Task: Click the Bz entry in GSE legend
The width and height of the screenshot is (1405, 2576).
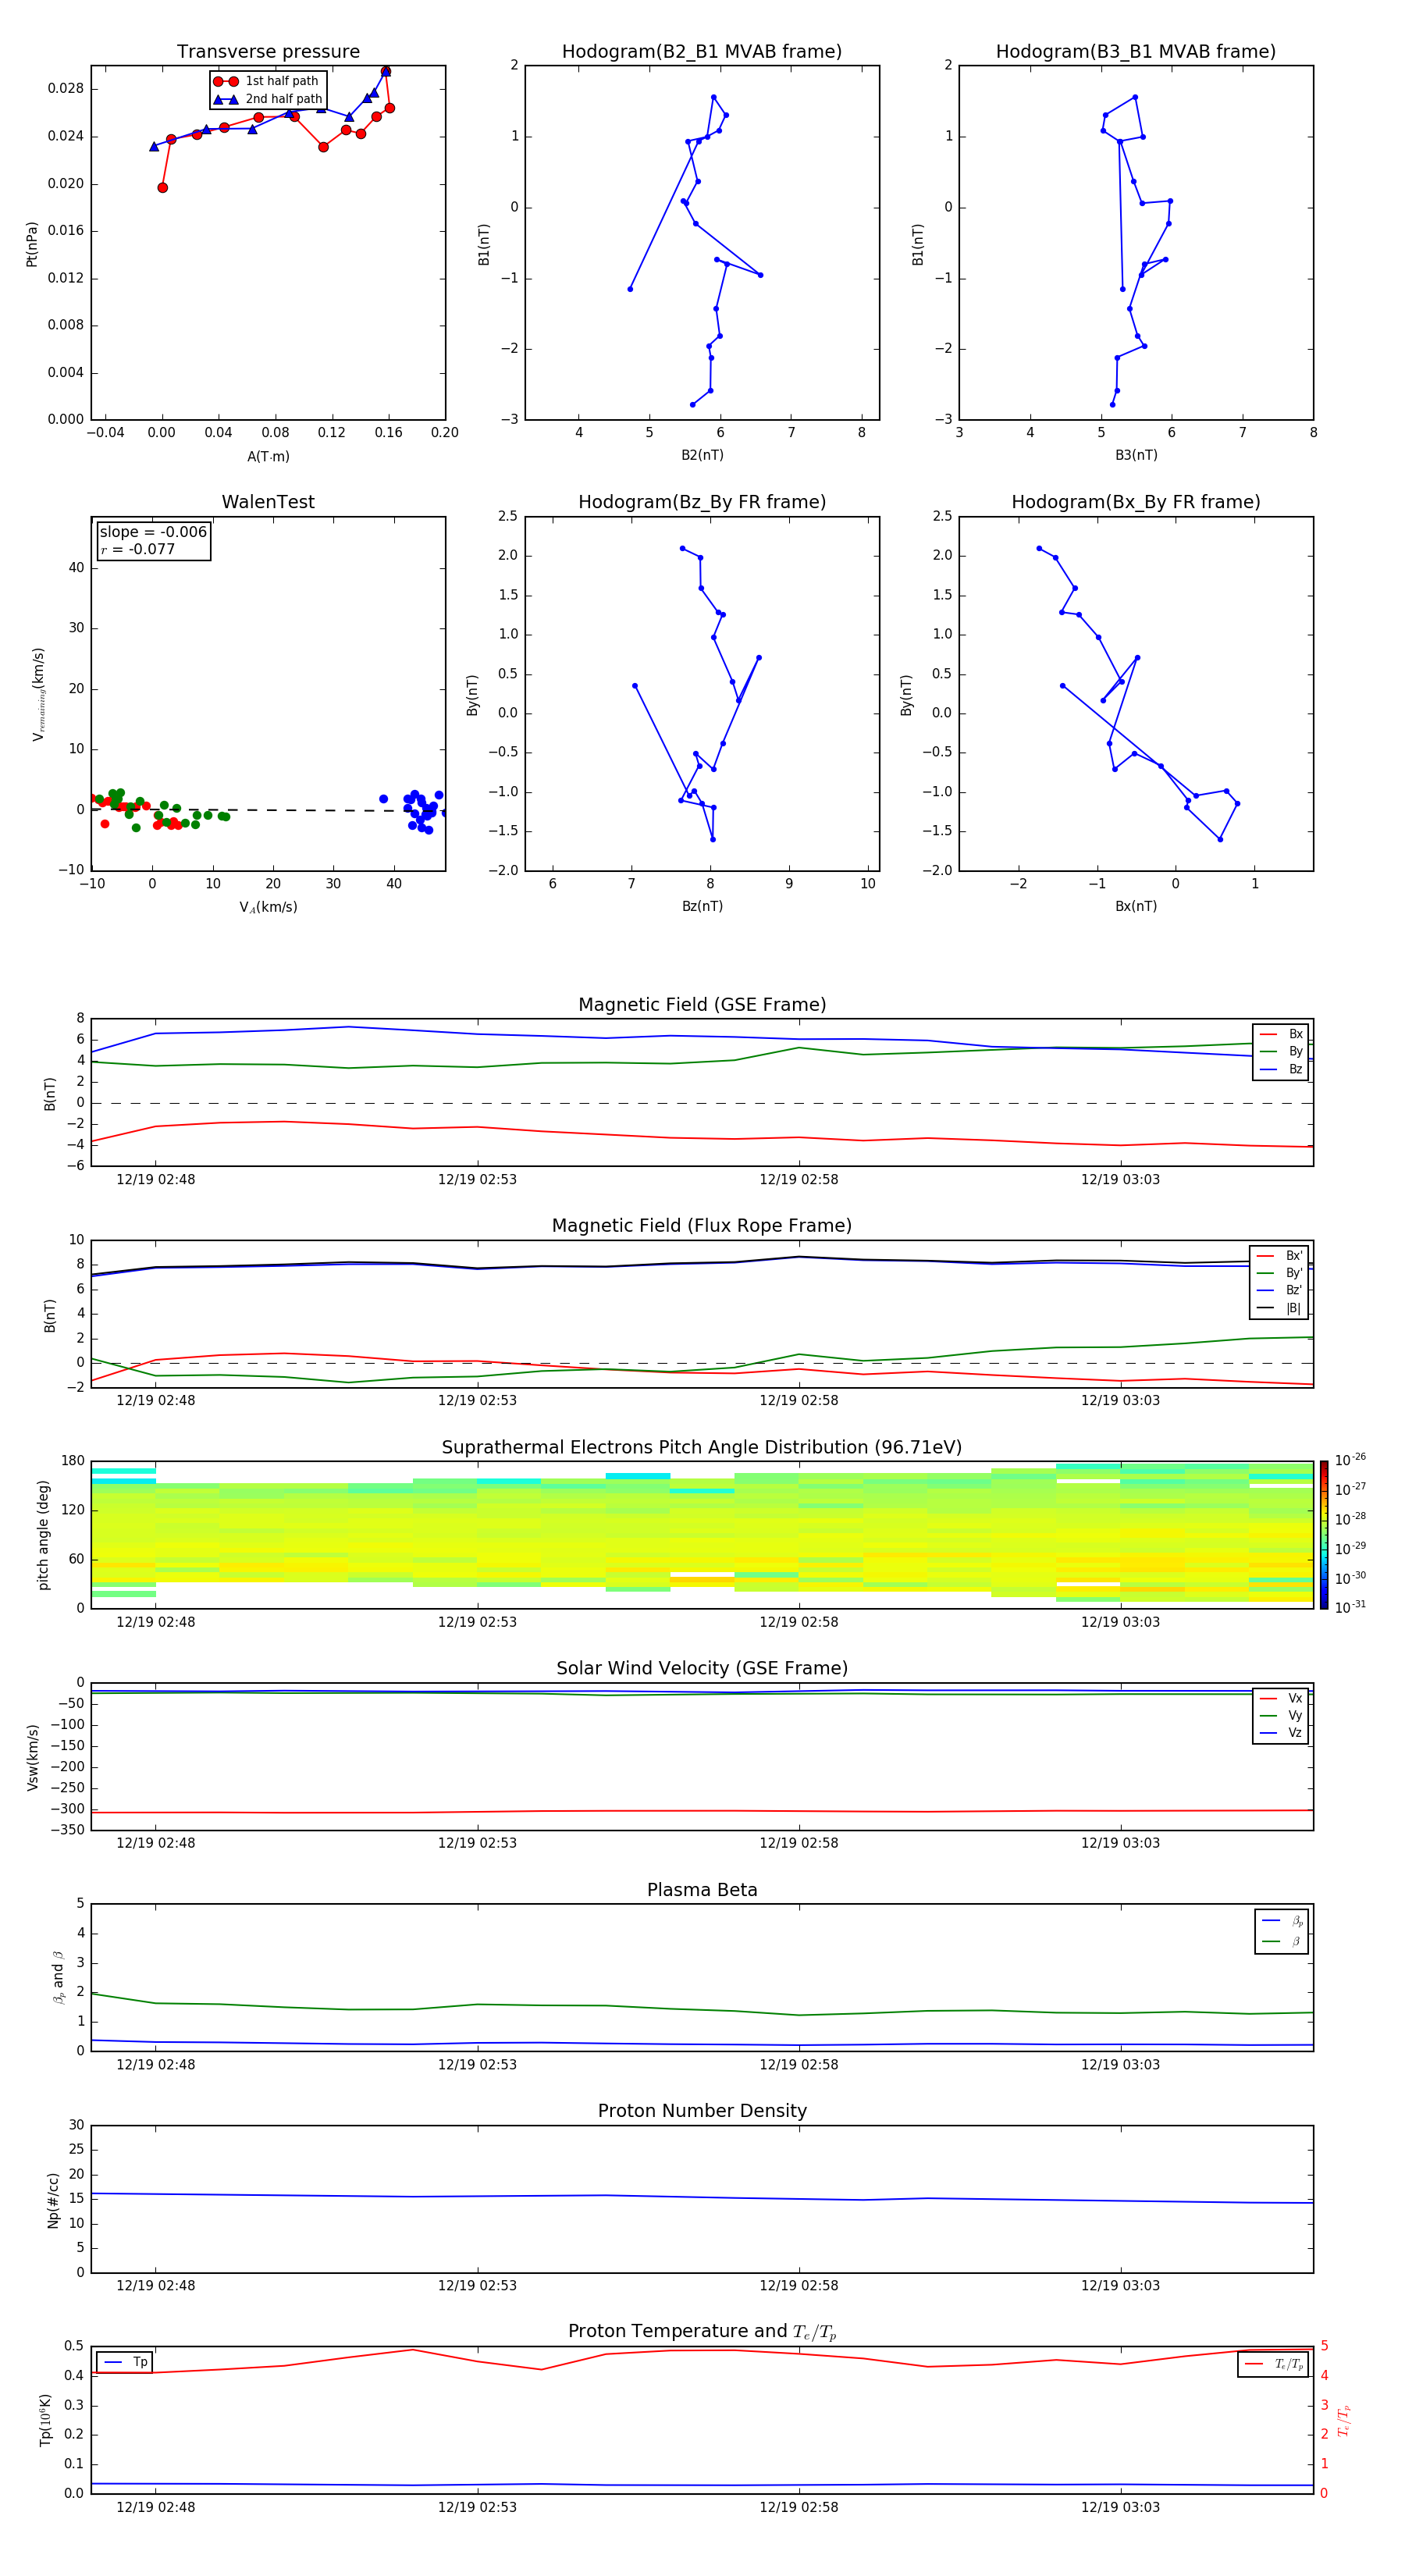Action: 1281,1070
